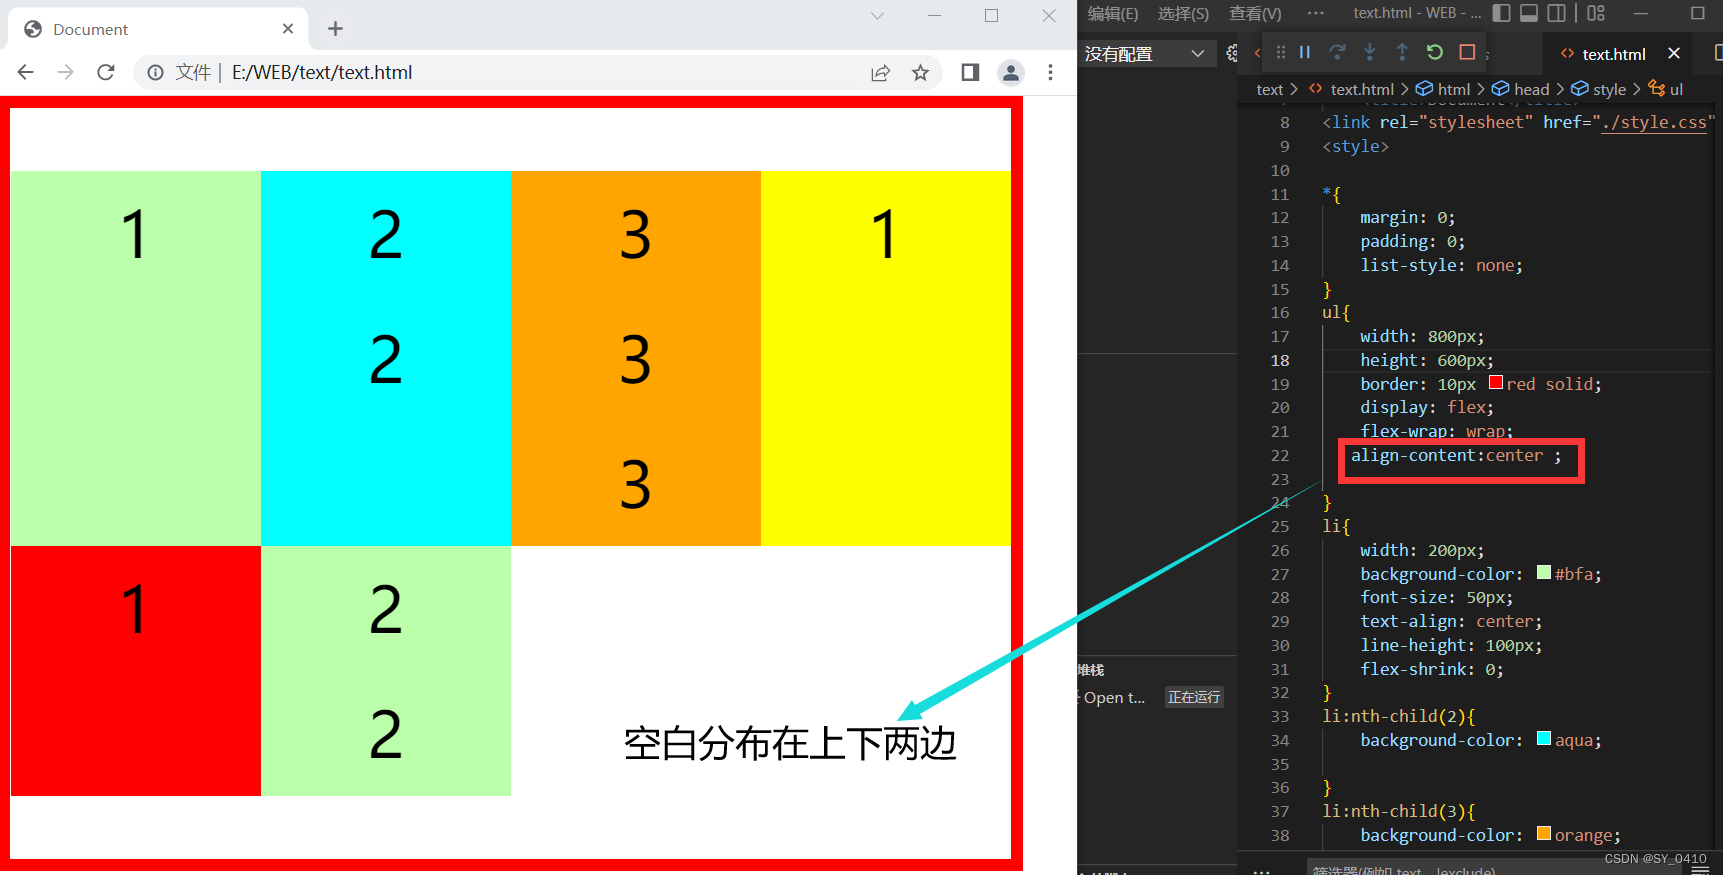Viewport: 1723px width, 875px height.
Task: Close the Document browser tab
Action: [x=288, y=29]
